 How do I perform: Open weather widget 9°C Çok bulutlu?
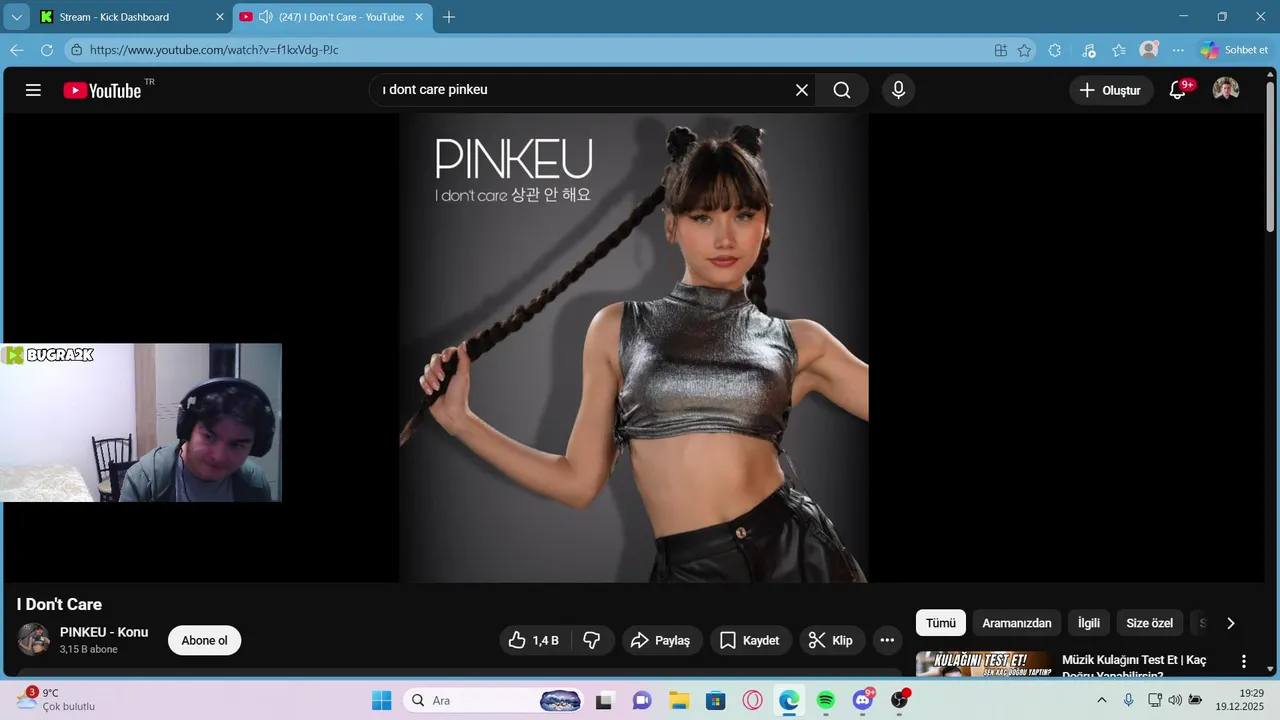[56, 699]
